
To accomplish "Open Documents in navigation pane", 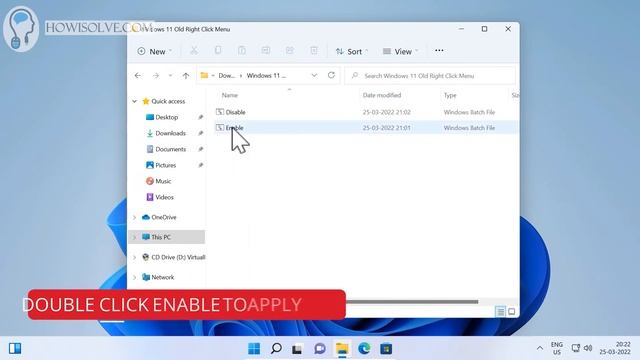I will (x=166, y=149).
